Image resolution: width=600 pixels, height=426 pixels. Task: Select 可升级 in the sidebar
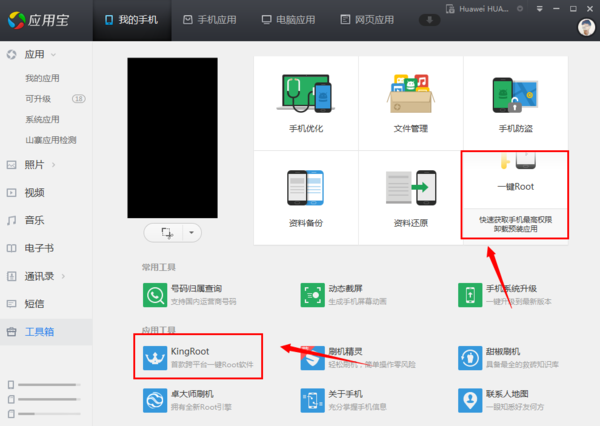[38, 98]
